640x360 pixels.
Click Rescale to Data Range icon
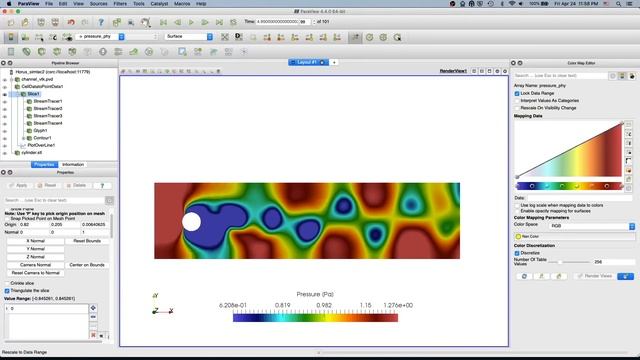[x=39, y=37]
